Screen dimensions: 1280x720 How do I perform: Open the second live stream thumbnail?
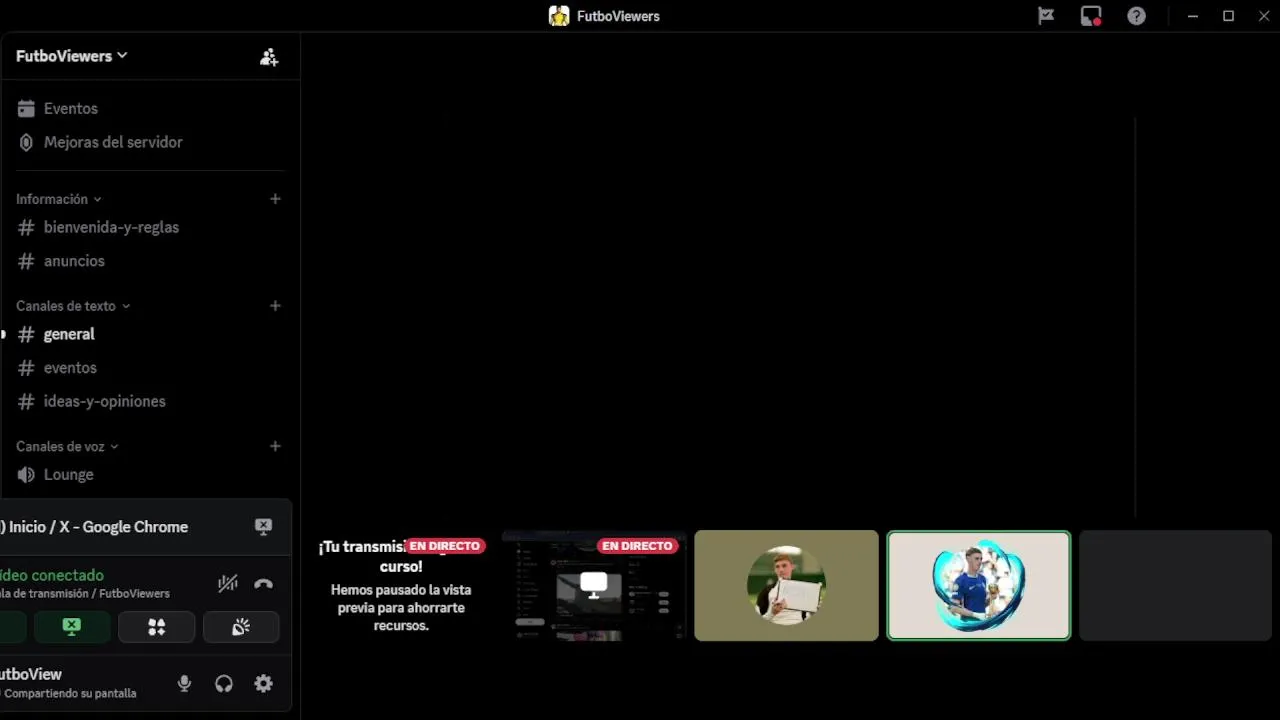coord(594,585)
